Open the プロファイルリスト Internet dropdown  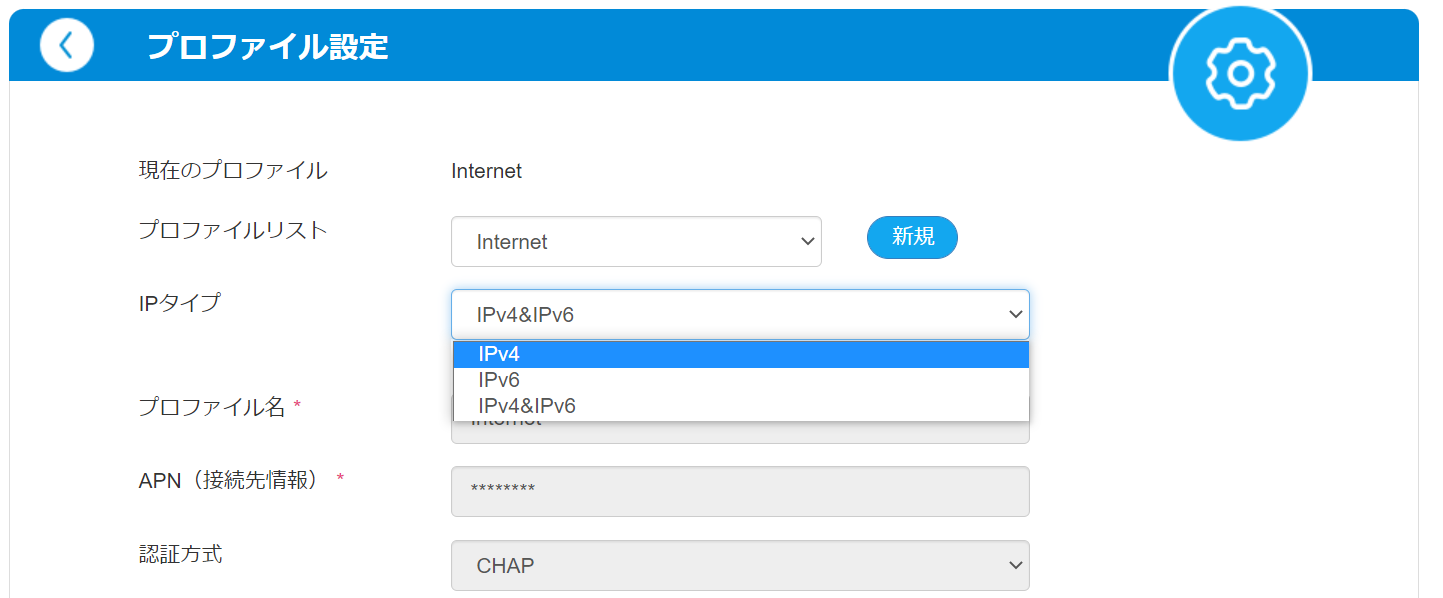tap(636, 242)
